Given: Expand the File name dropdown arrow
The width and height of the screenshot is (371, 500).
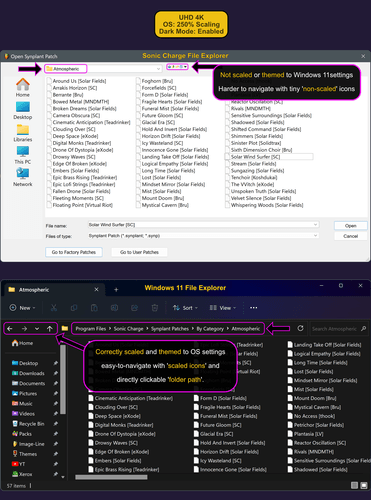Looking at the screenshot, I should point(315,225).
